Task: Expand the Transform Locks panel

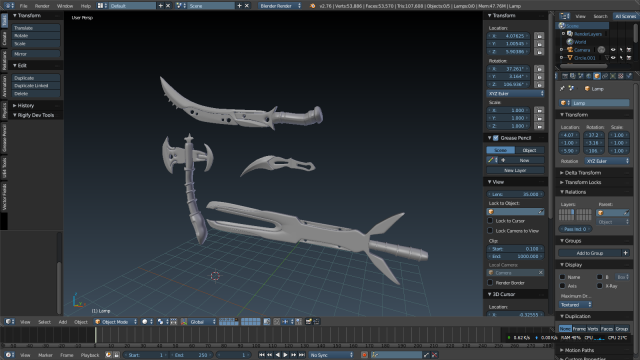Action: click(x=582, y=182)
